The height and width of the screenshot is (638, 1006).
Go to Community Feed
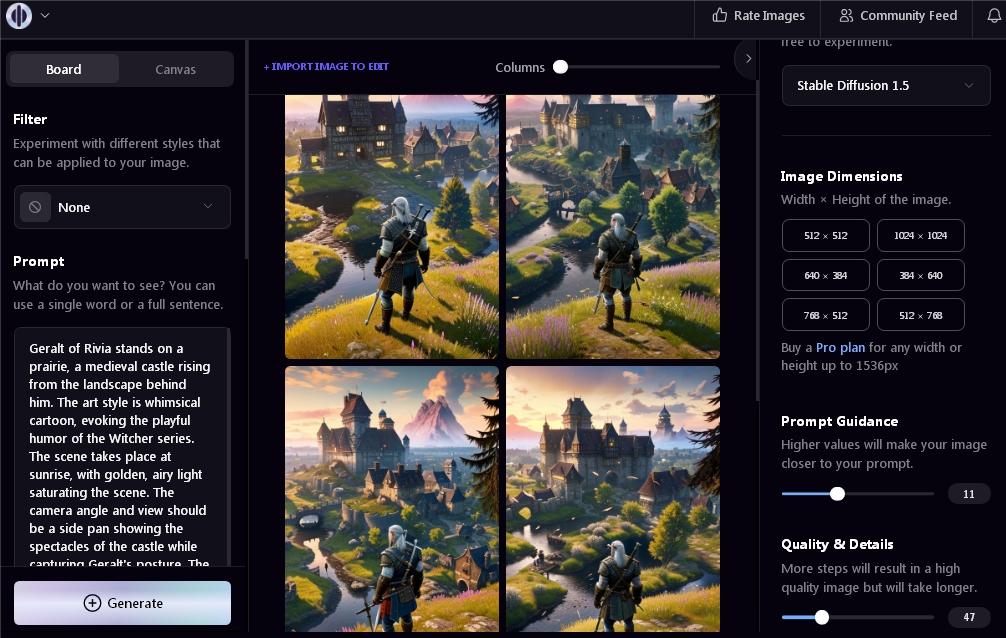pyautogui.click(x=898, y=15)
